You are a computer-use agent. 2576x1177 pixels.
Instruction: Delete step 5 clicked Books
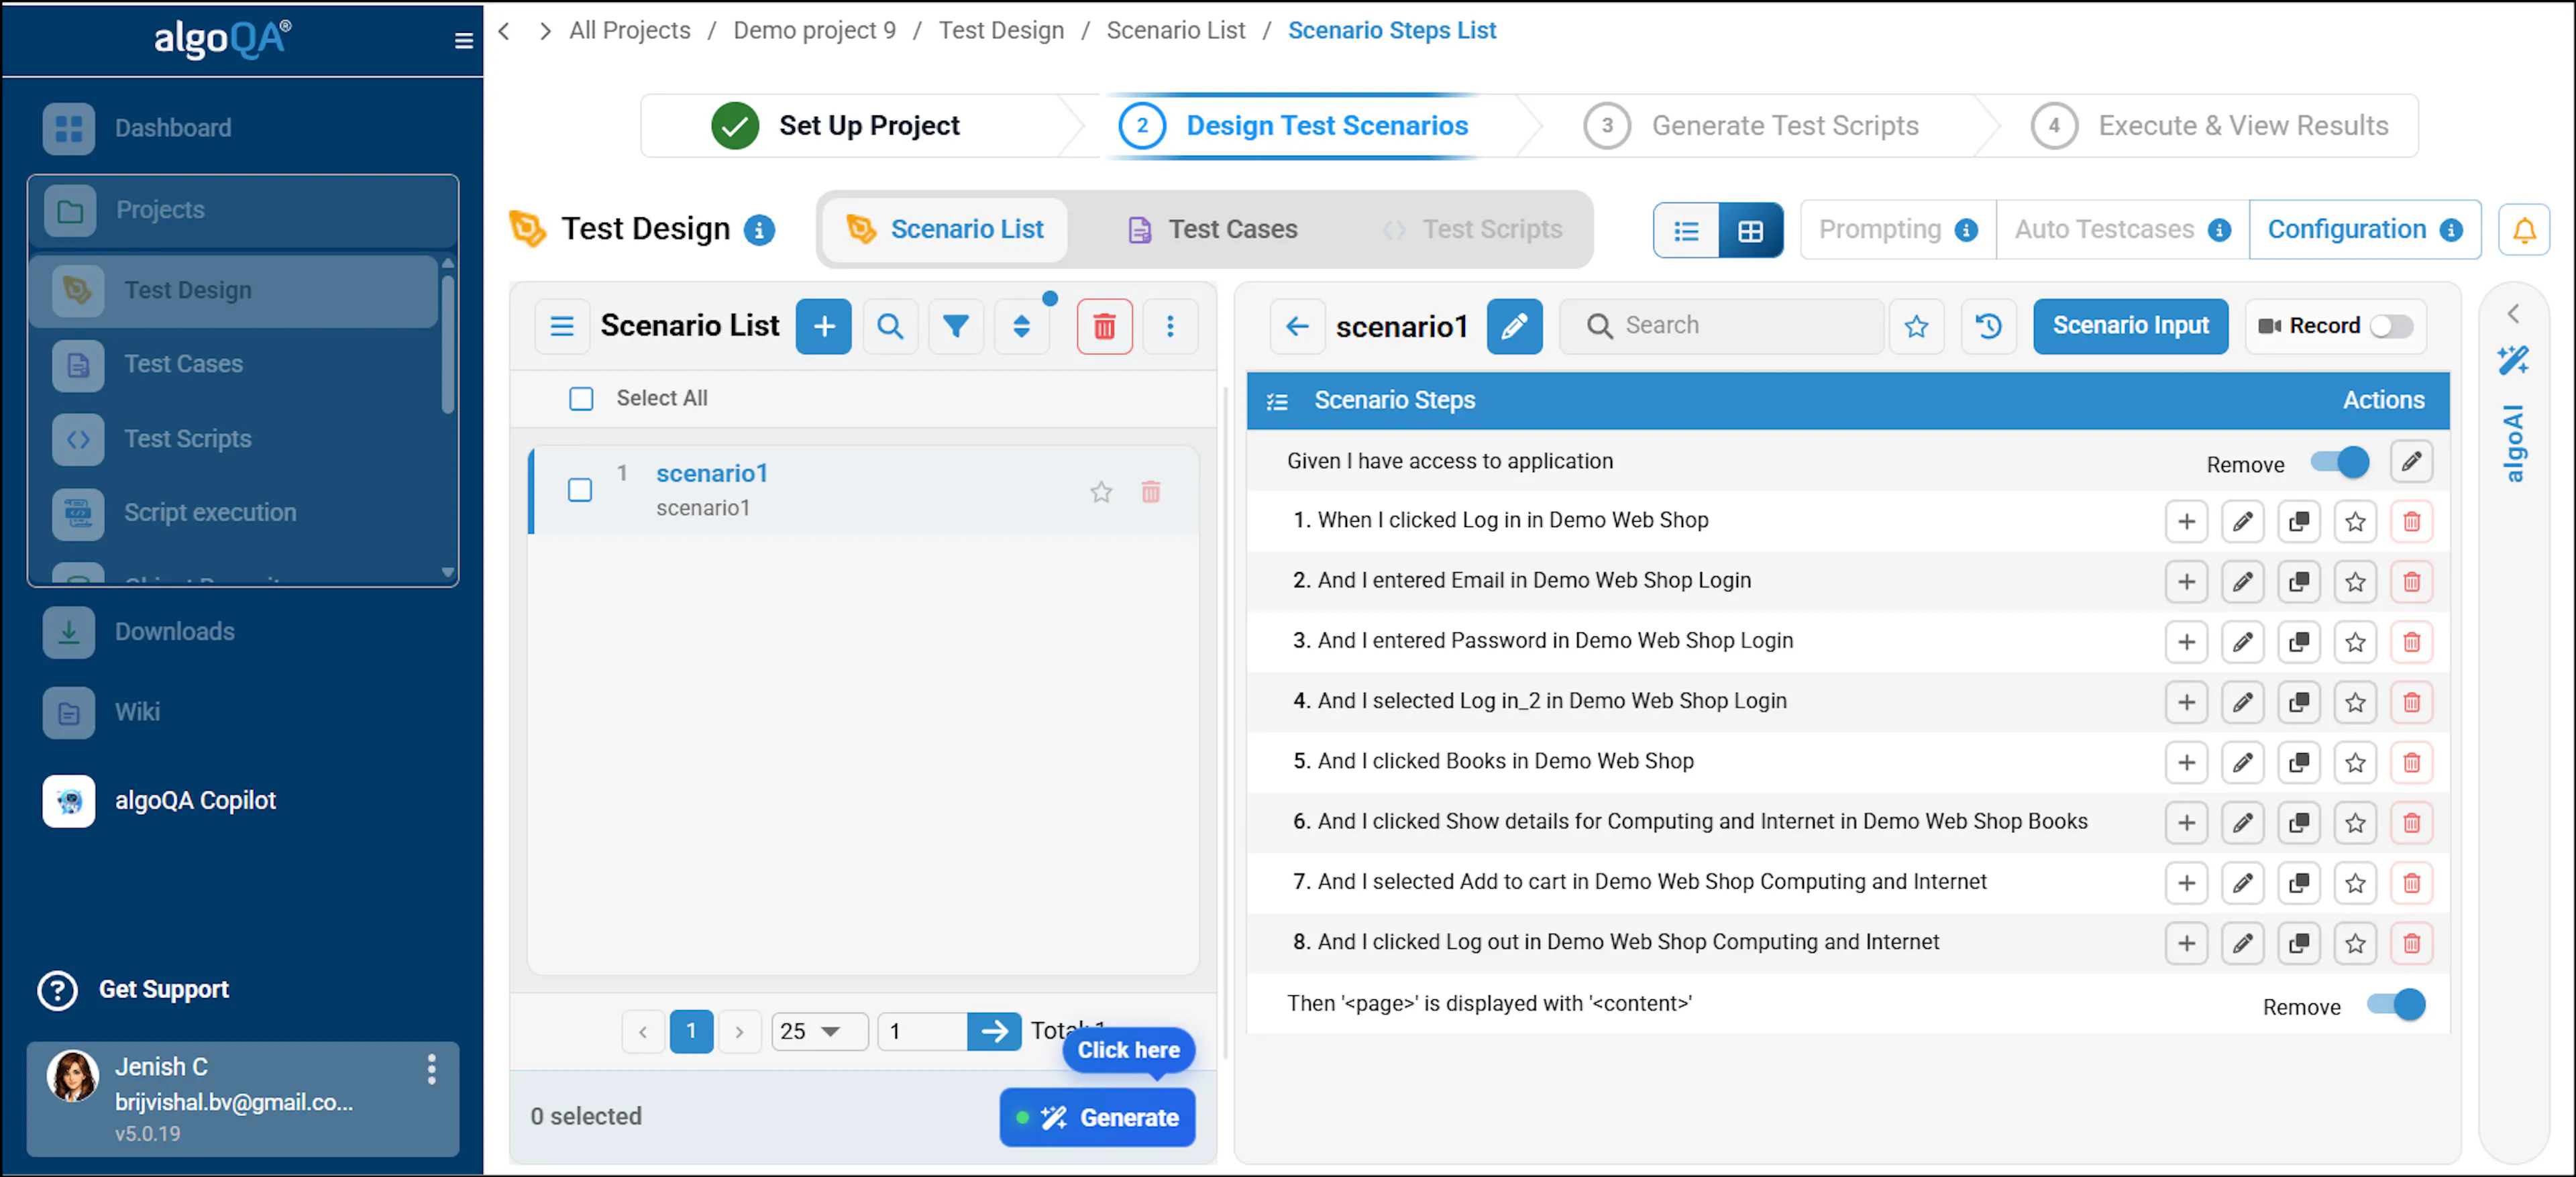[x=2411, y=763]
